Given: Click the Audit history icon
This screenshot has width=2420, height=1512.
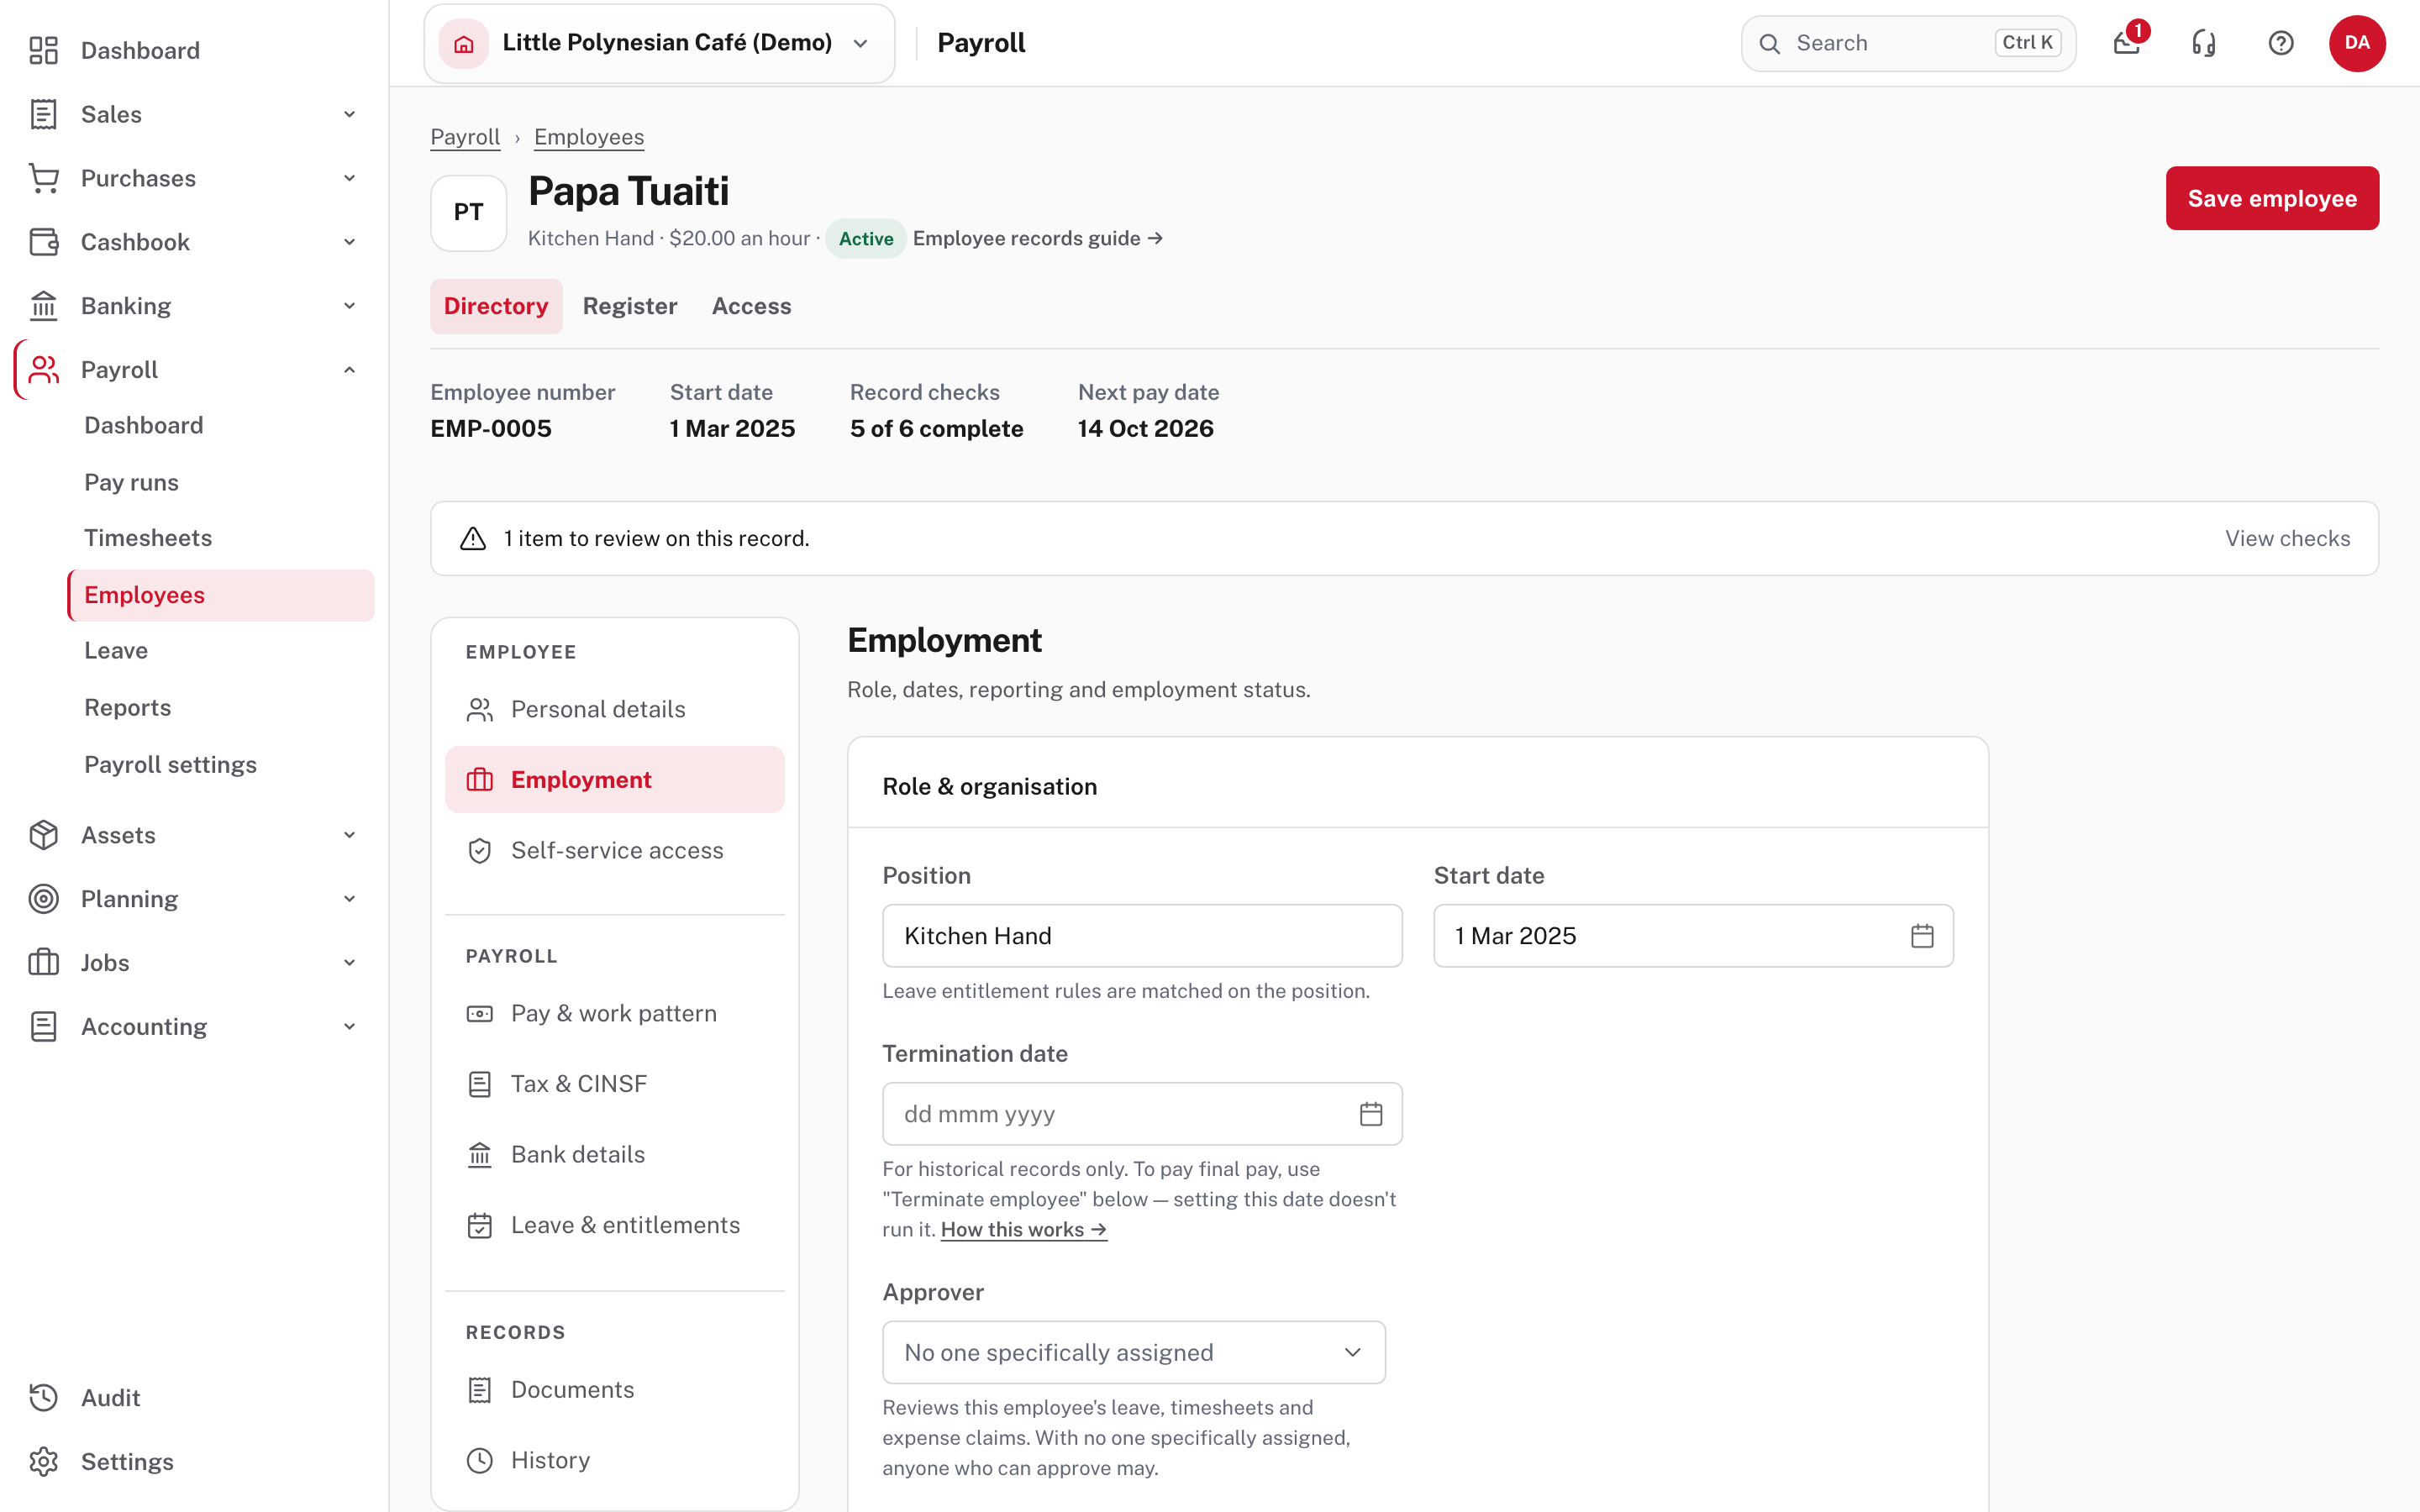Looking at the screenshot, I should (x=43, y=1398).
